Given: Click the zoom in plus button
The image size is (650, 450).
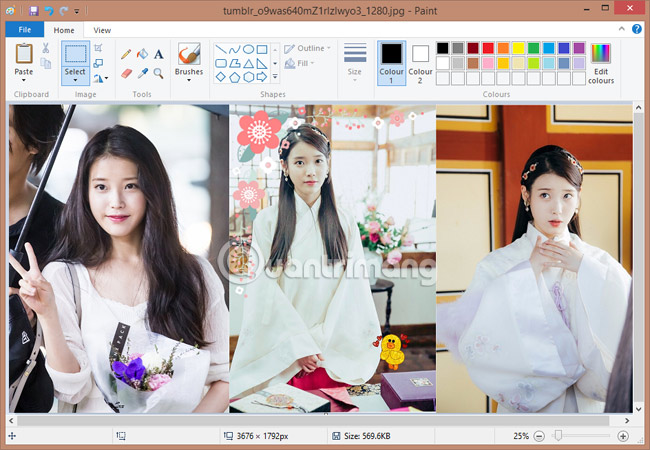Looking at the screenshot, I should pyautogui.click(x=623, y=436).
